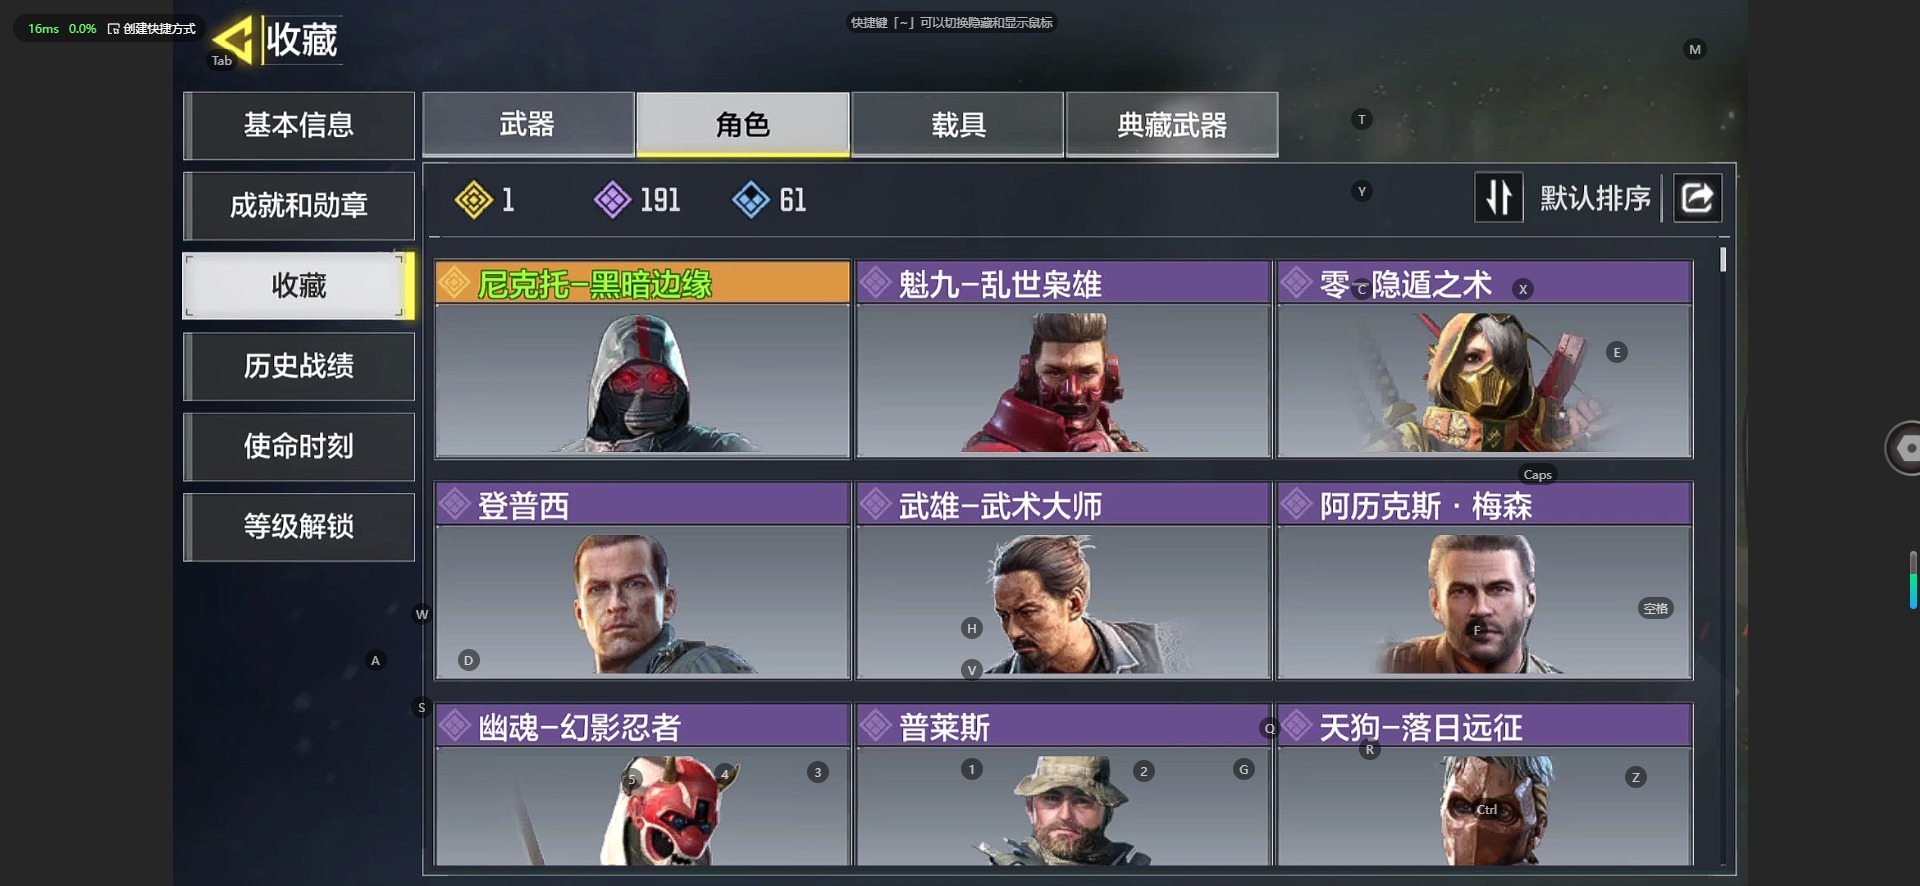Click the yellow back arrow icon
1920x886 pixels.
point(234,41)
